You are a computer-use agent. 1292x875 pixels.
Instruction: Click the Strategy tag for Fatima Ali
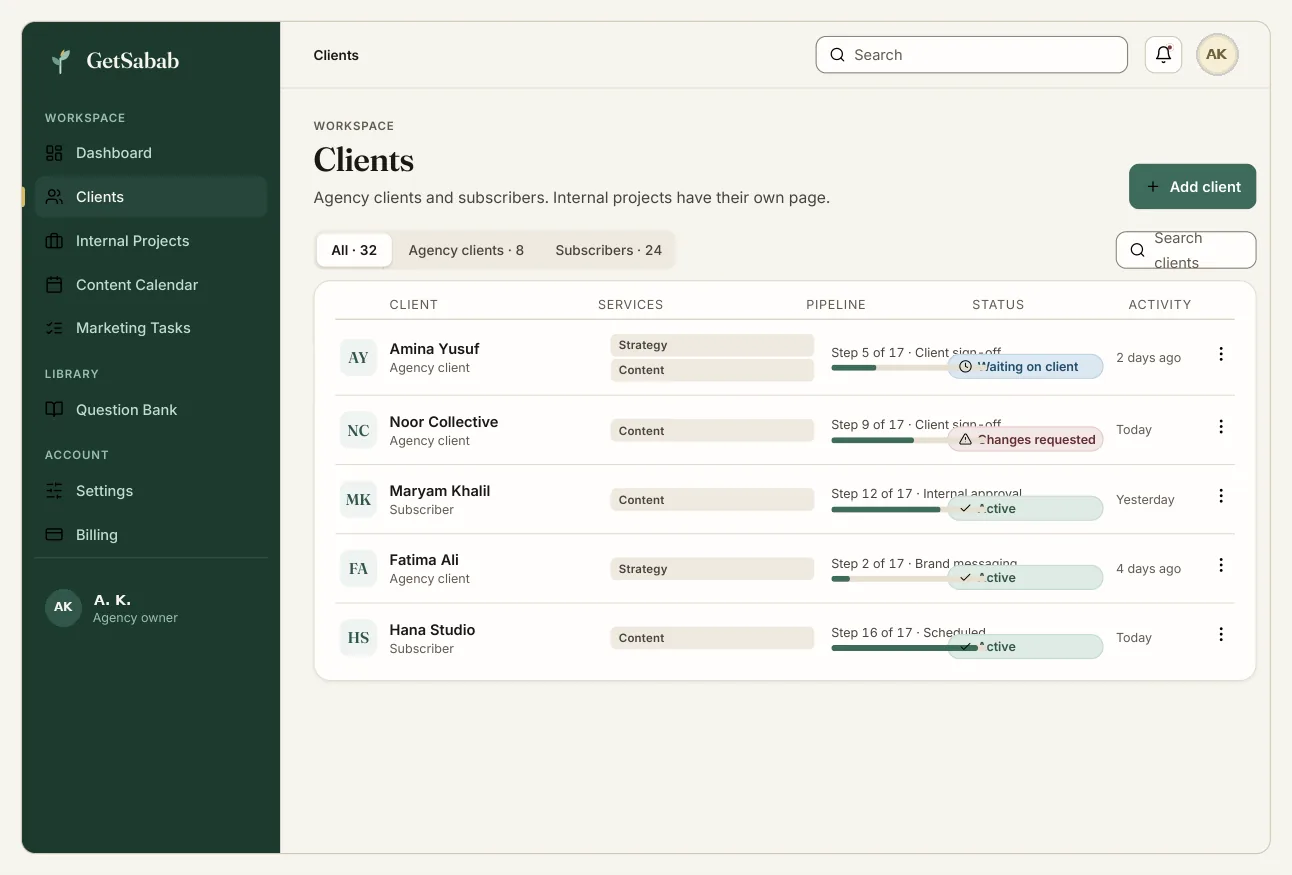pos(712,569)
